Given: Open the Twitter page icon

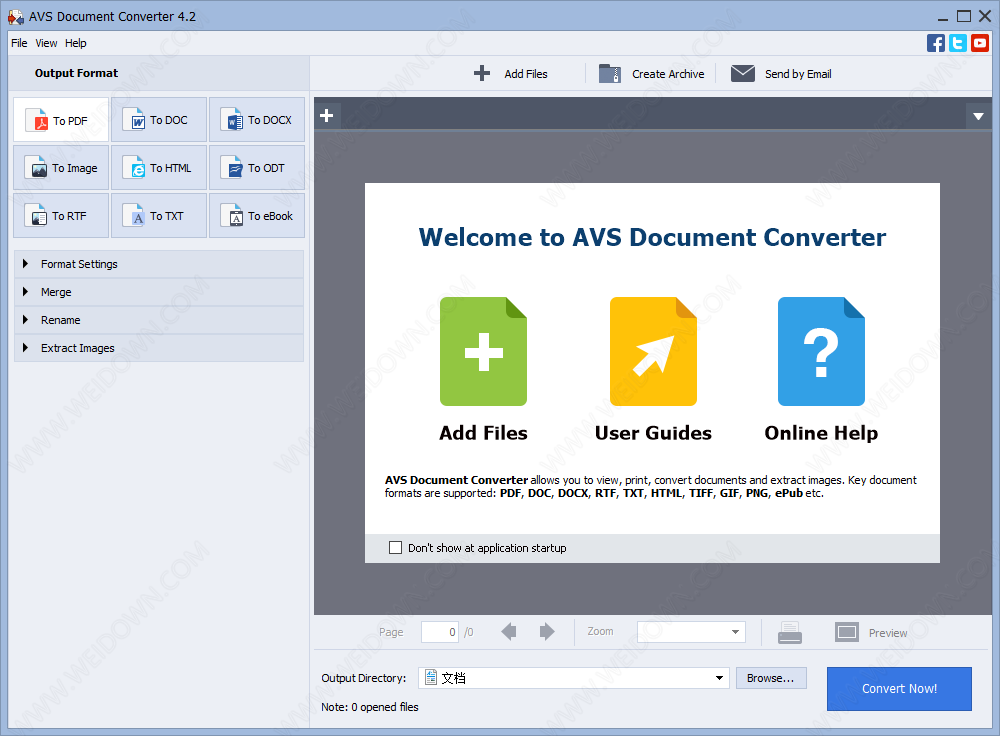Looking at the screenshot, I should pyautogui.click(x=957, y=43).
